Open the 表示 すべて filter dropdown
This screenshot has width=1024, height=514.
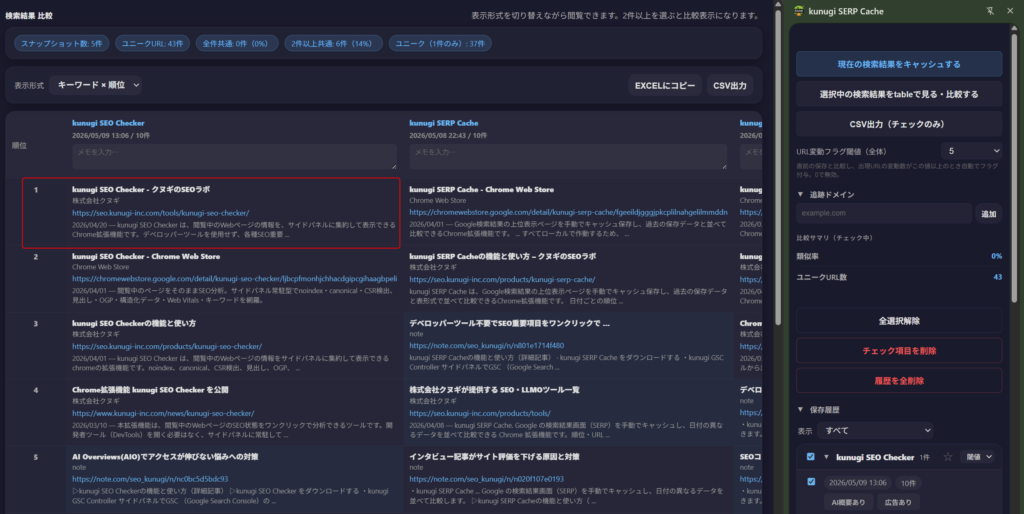click(x=875, y=430)
